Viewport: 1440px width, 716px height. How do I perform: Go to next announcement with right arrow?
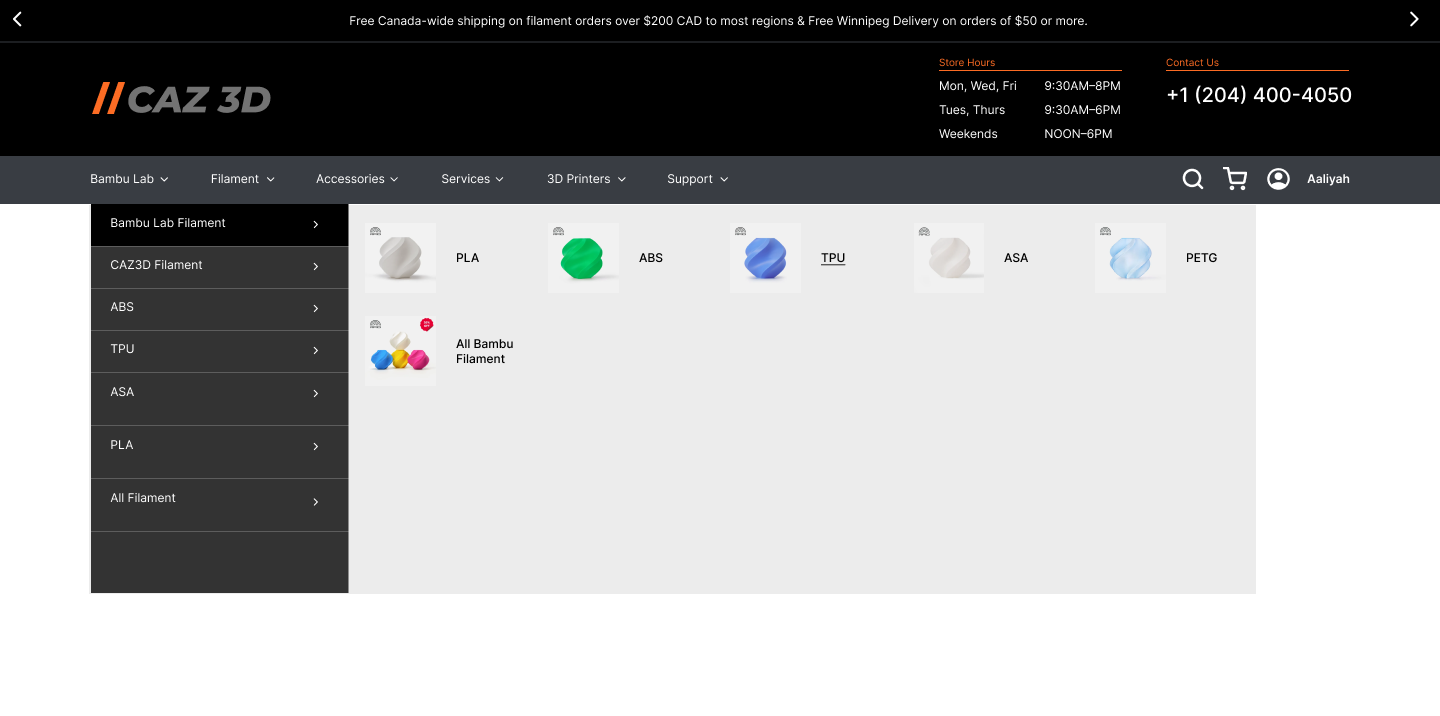(1414, 19)
